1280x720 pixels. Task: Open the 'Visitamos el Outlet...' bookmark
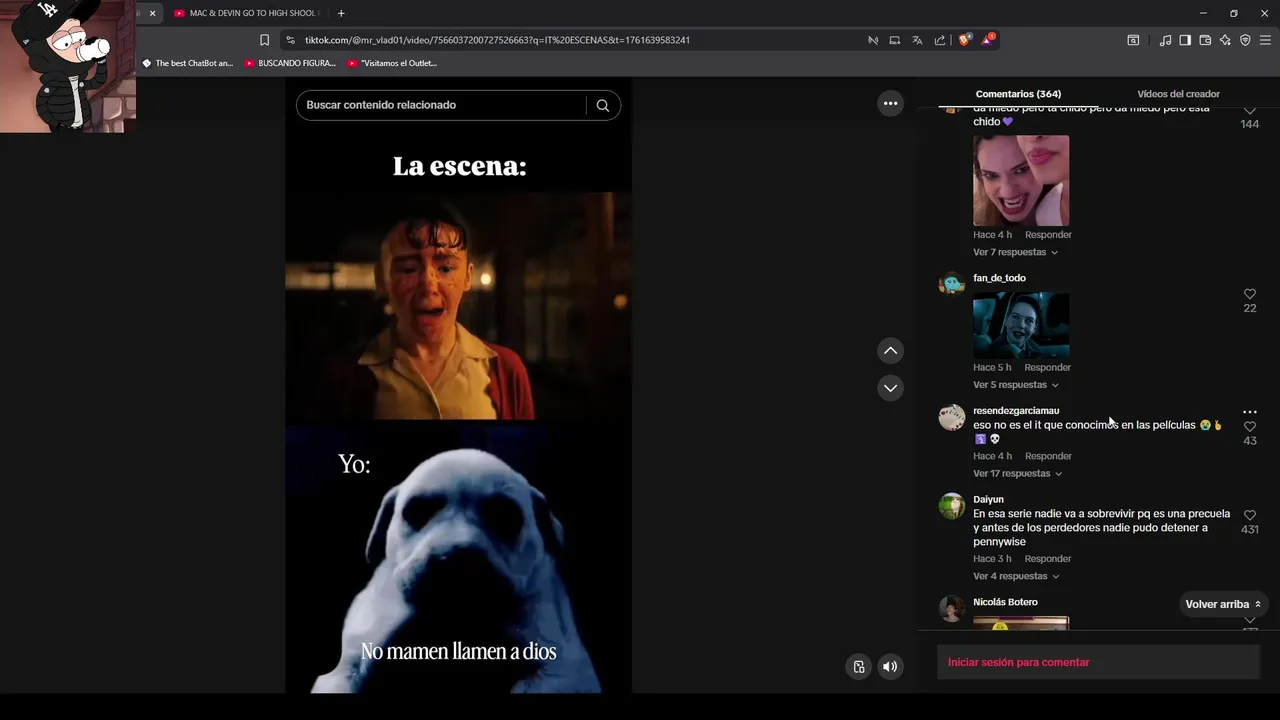(392, 63)
